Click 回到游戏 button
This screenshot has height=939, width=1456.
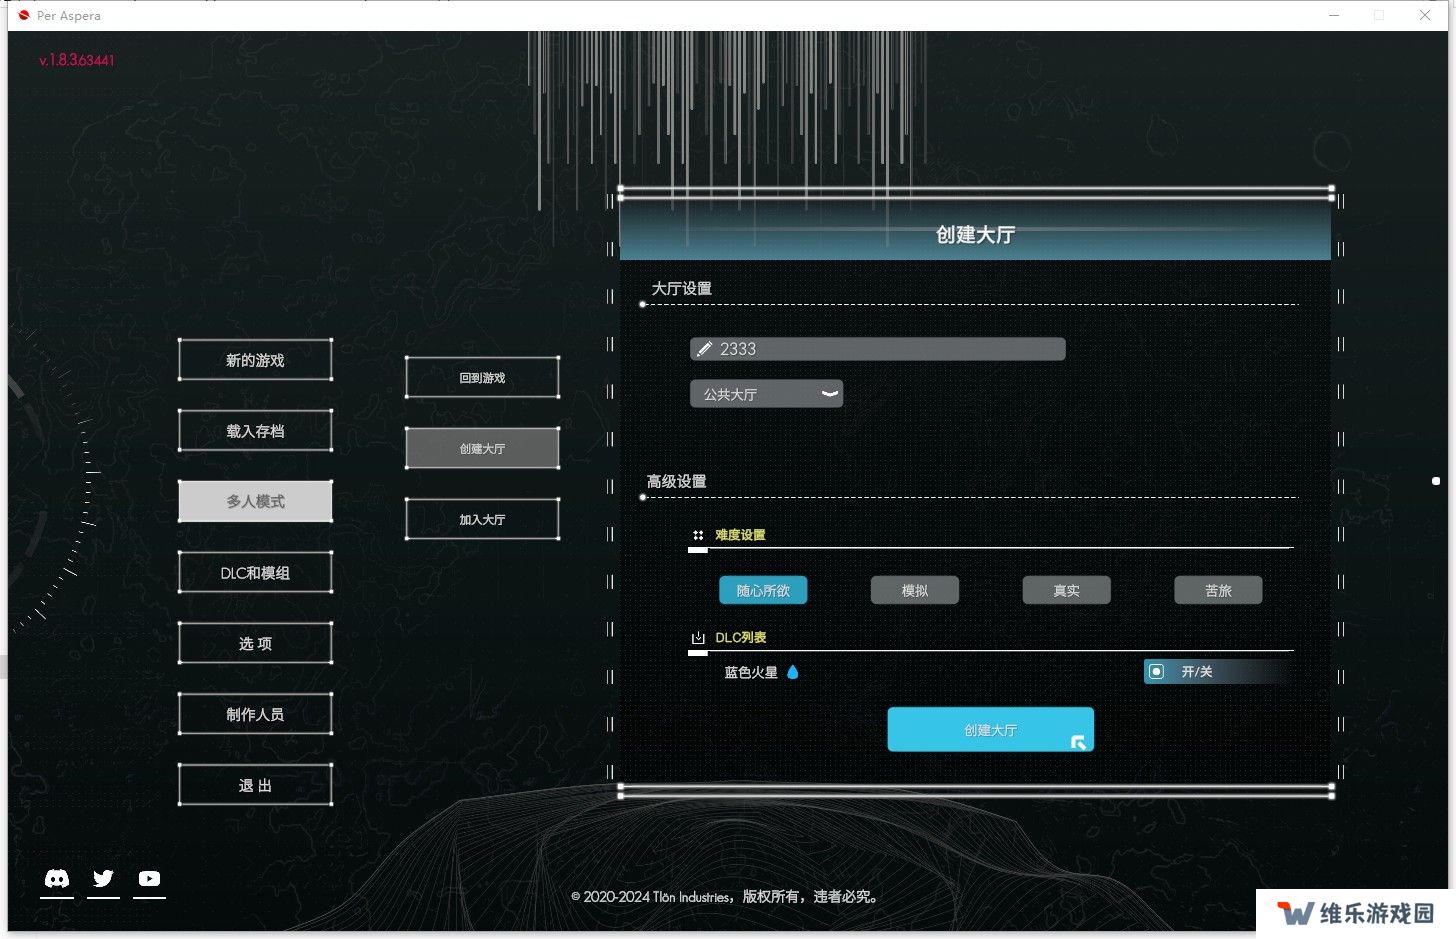pyautogui.click(x=482, y=378)
